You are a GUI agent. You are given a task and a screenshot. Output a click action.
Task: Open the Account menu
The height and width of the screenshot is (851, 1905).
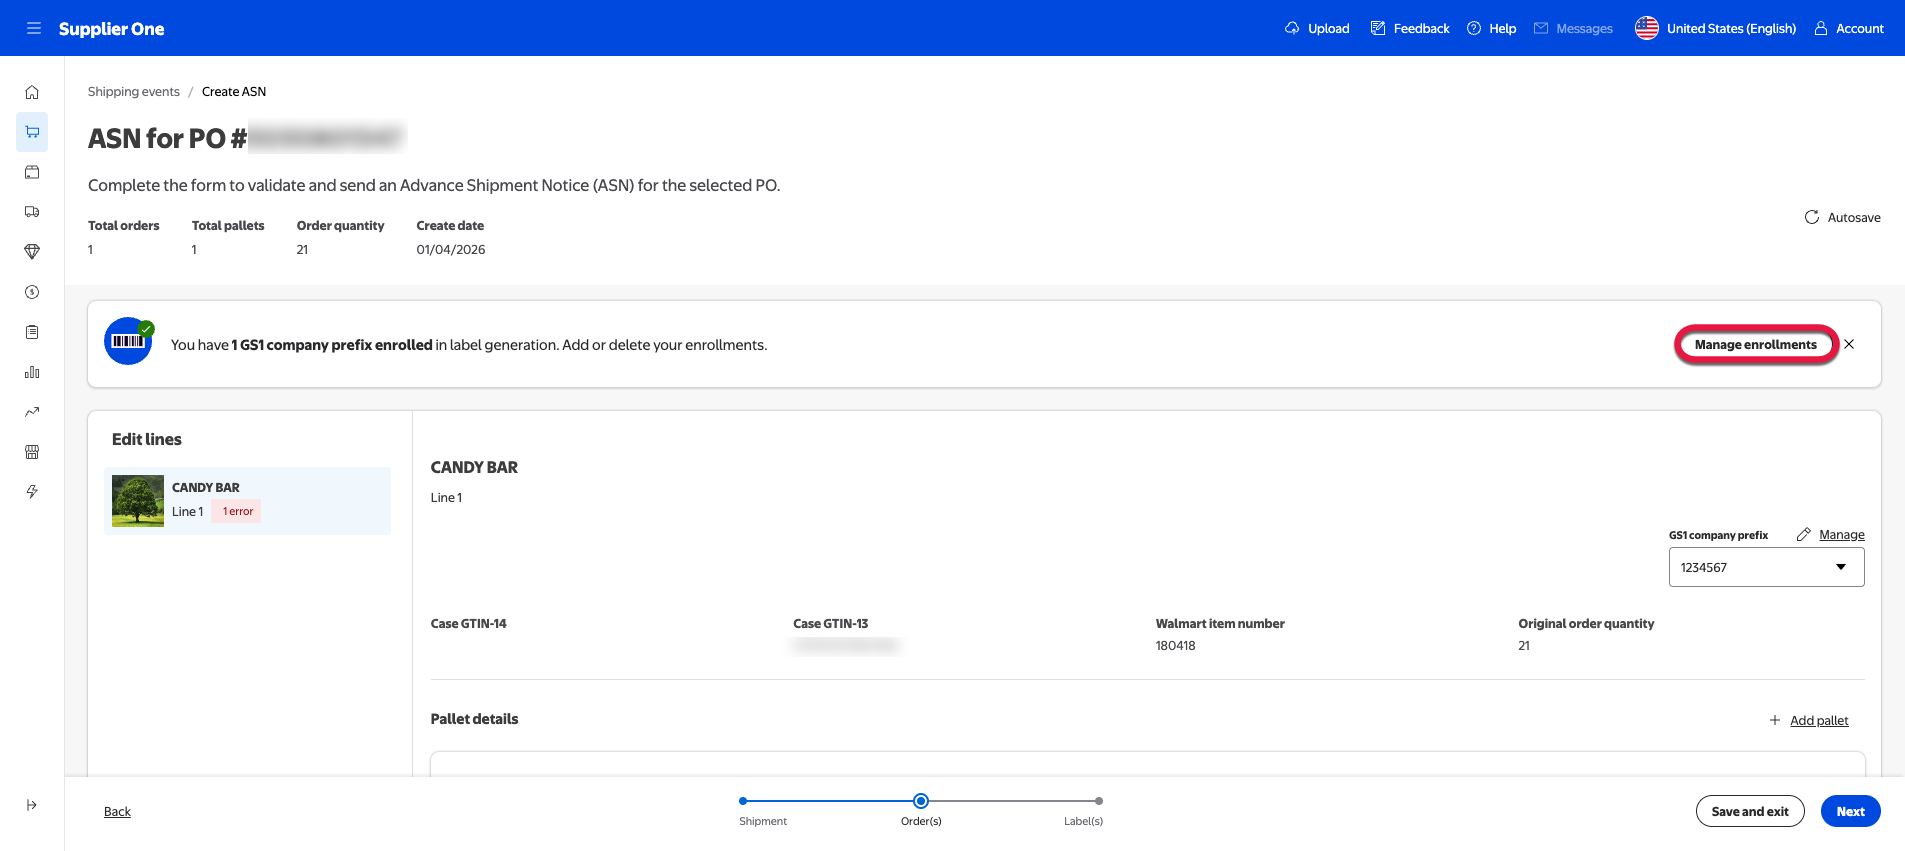click(x=1849, y=28)
